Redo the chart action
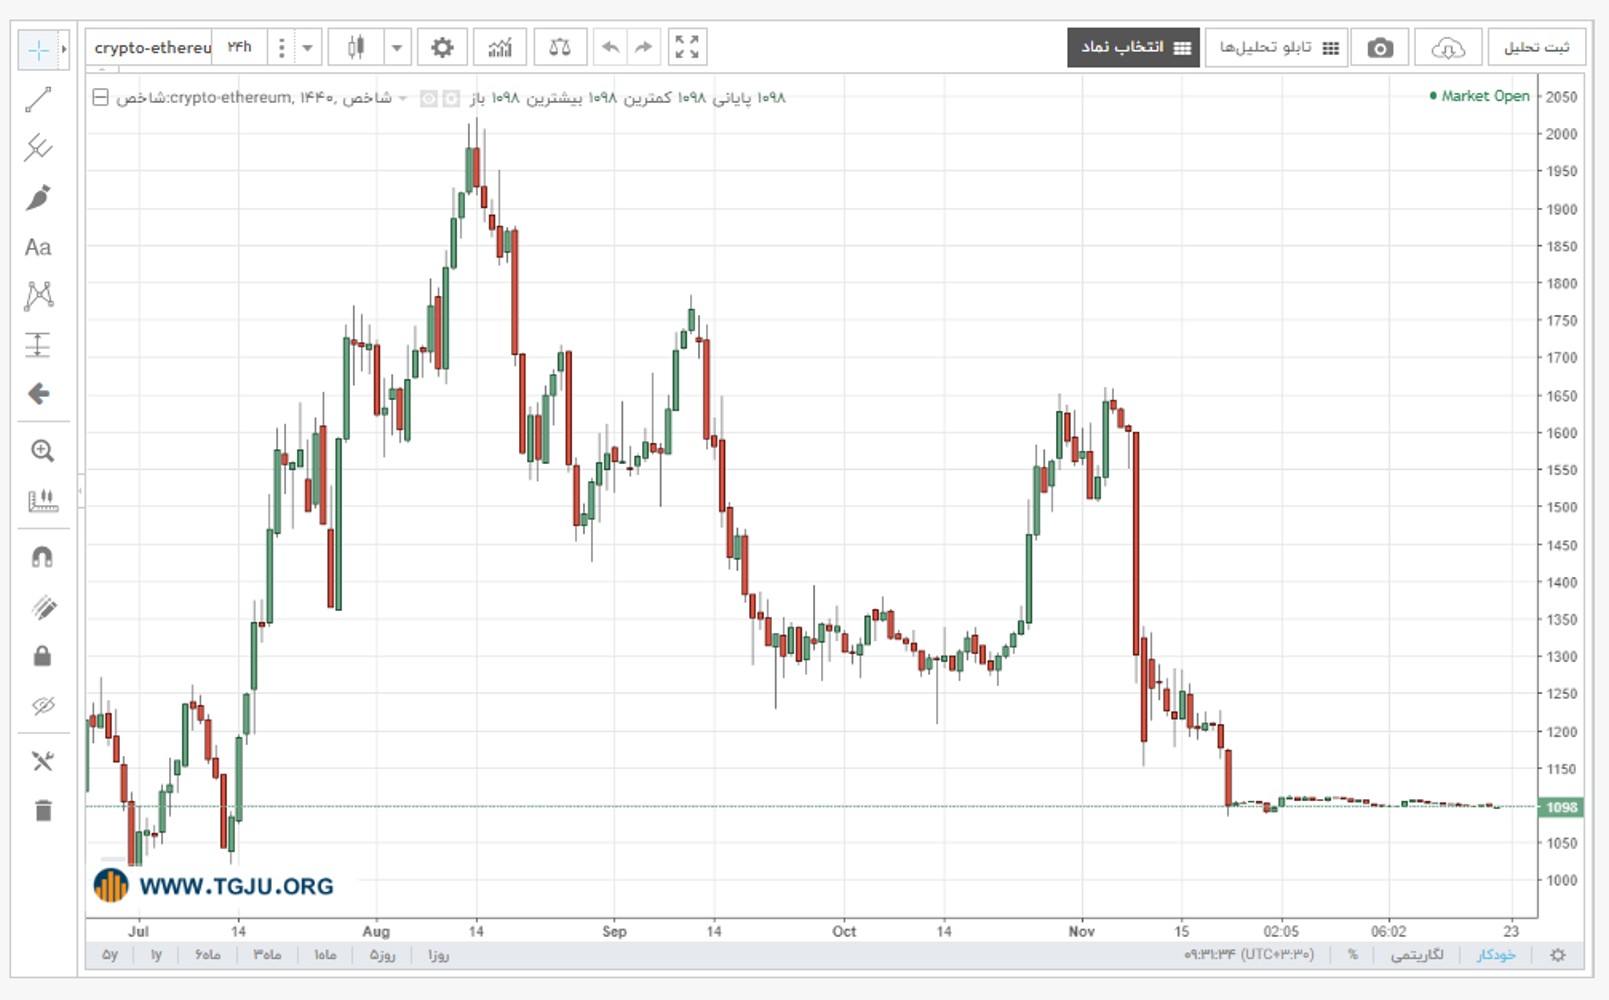Screen dimensions: 1609x1000 [643, 47]
